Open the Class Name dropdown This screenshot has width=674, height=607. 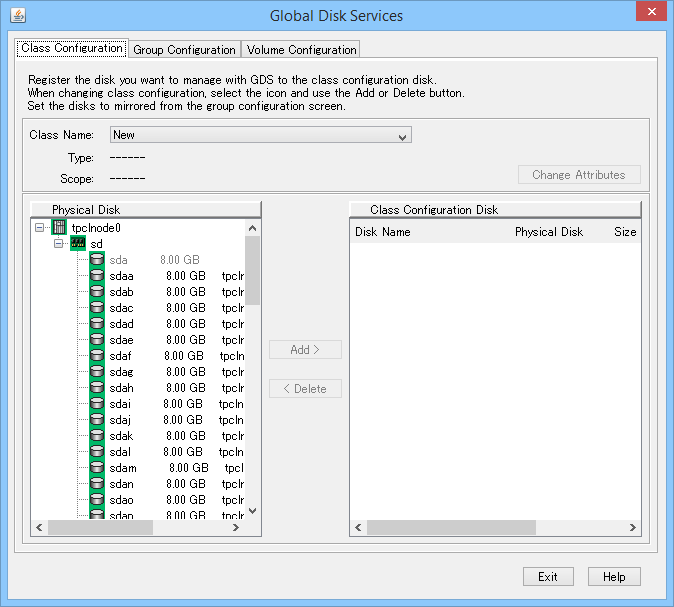(x=260, y=135)
